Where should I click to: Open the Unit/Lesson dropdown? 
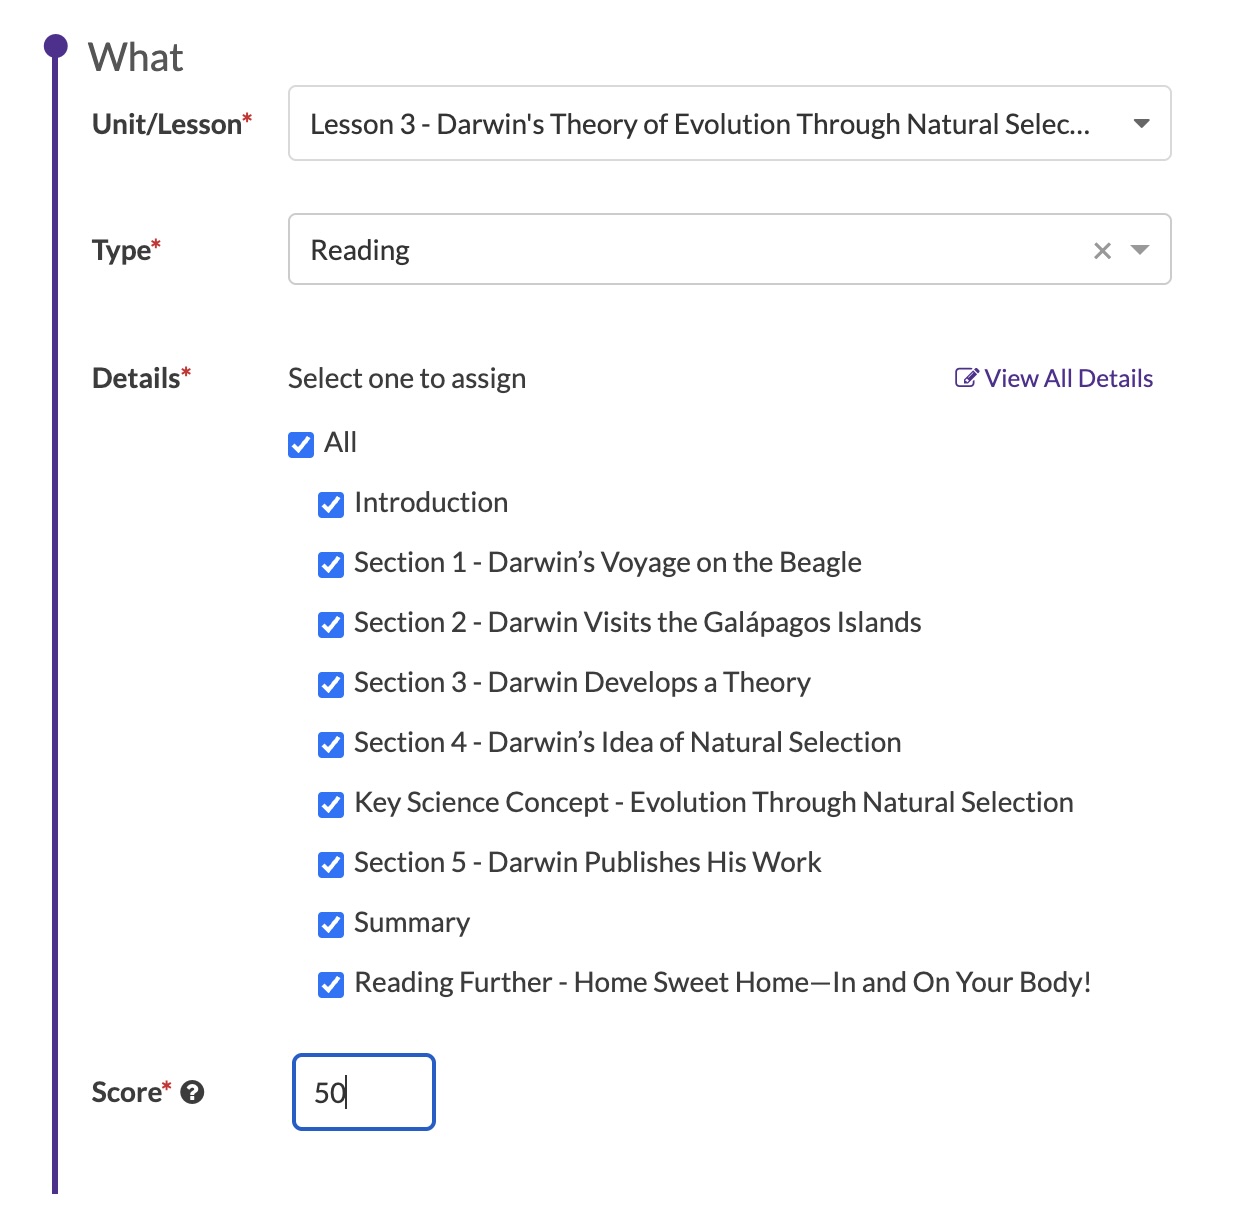[x=729, y=124]
